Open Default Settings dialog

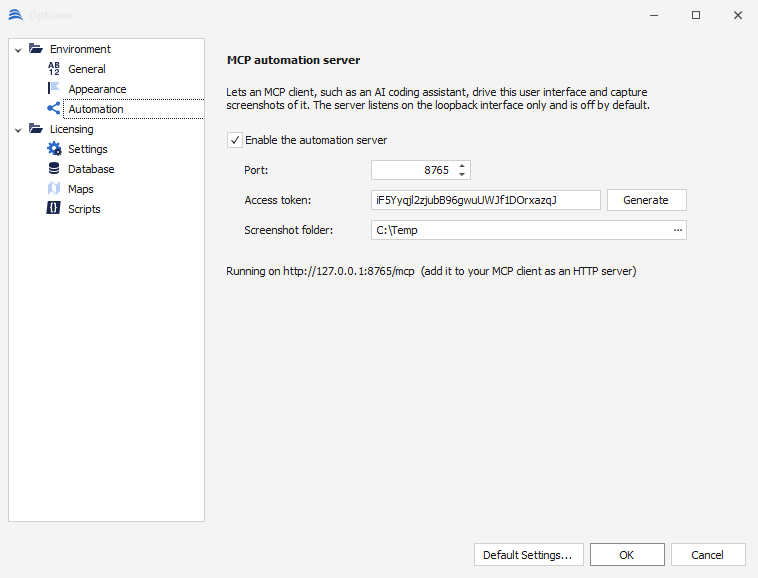tap(528, 555)
